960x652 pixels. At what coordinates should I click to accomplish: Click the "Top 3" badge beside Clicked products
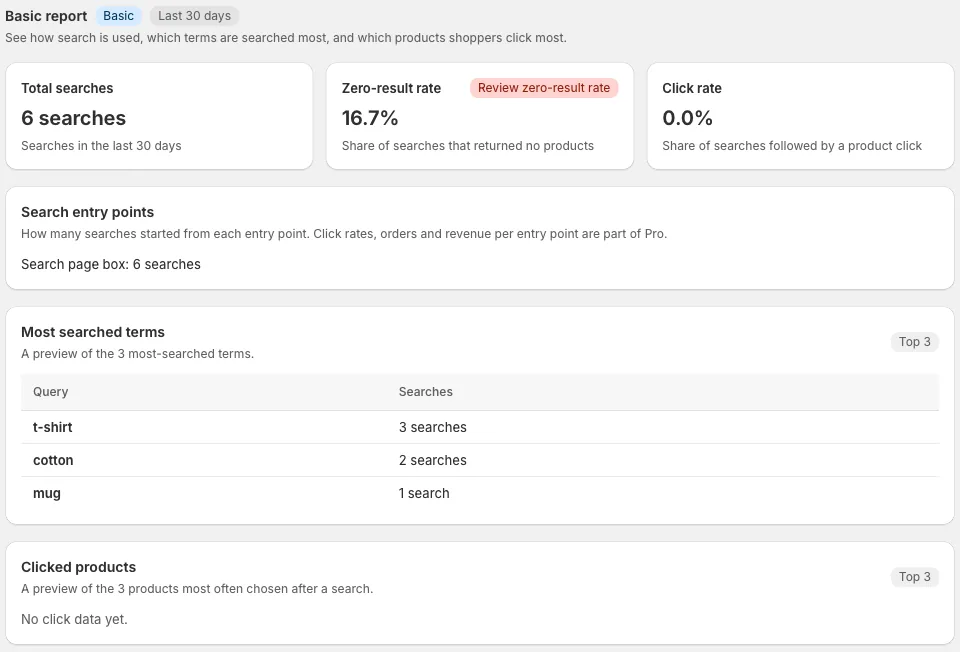click(915, 577)
